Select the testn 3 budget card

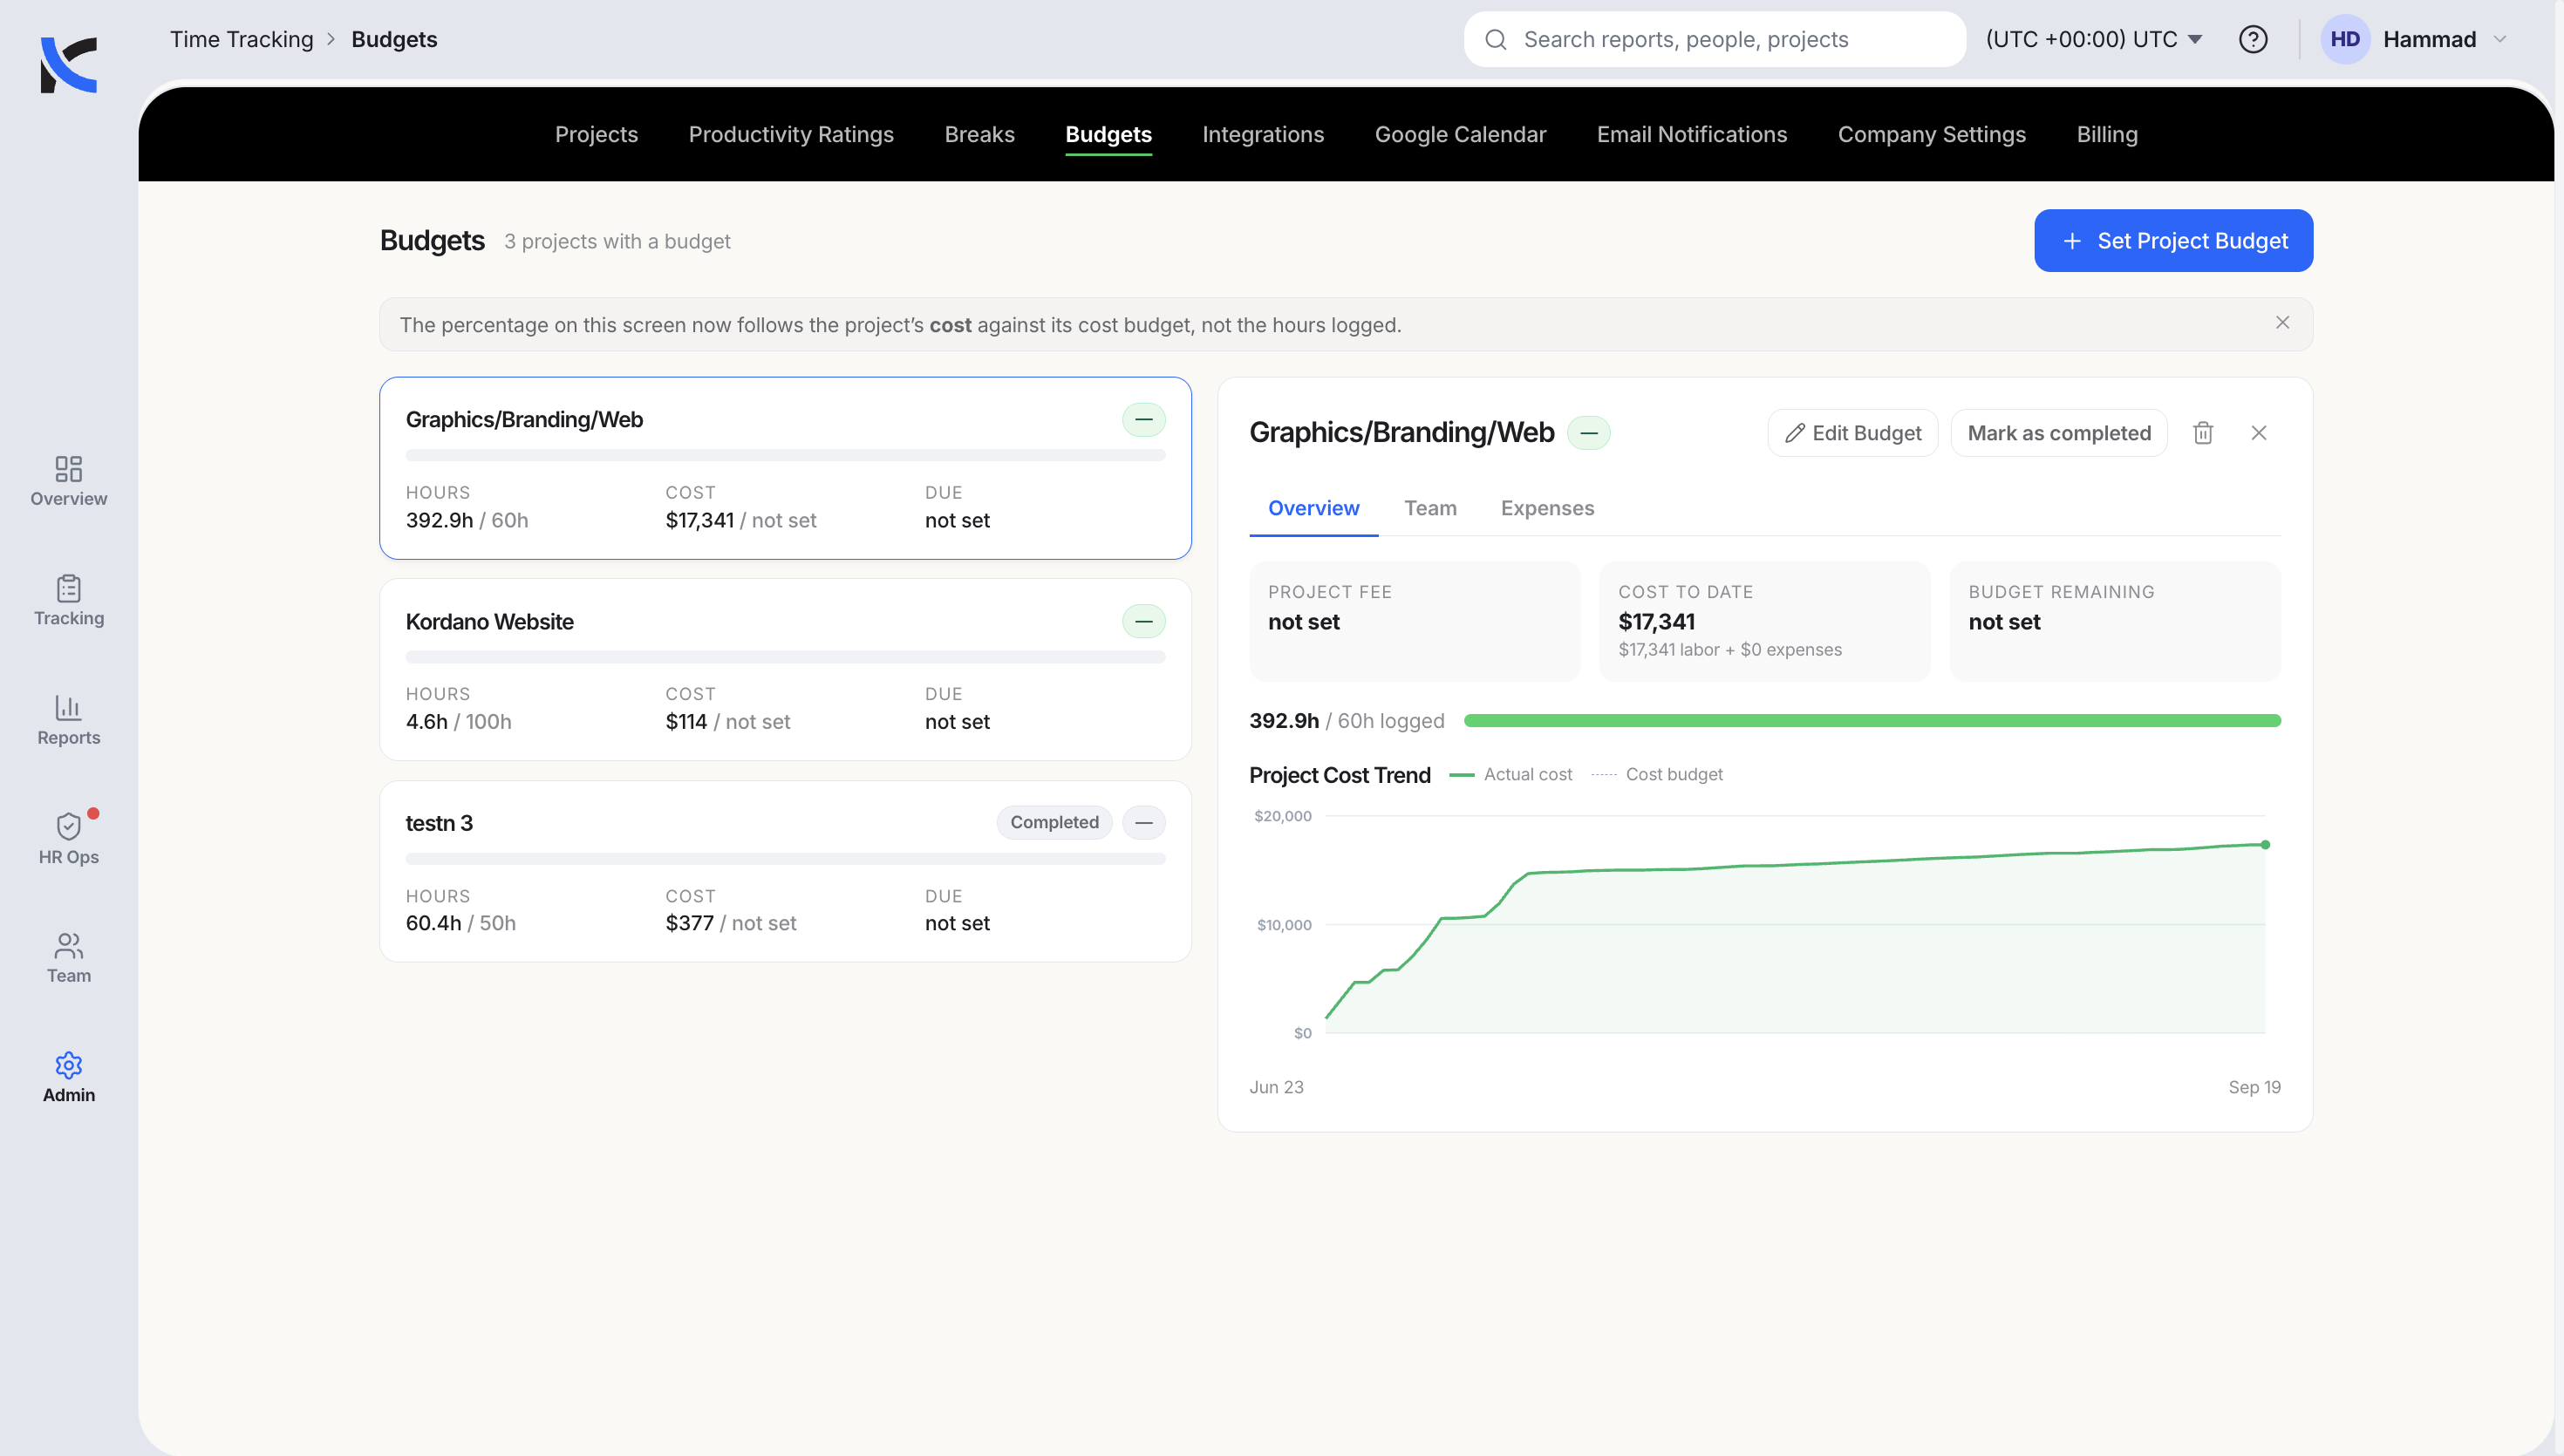(785, 872)
